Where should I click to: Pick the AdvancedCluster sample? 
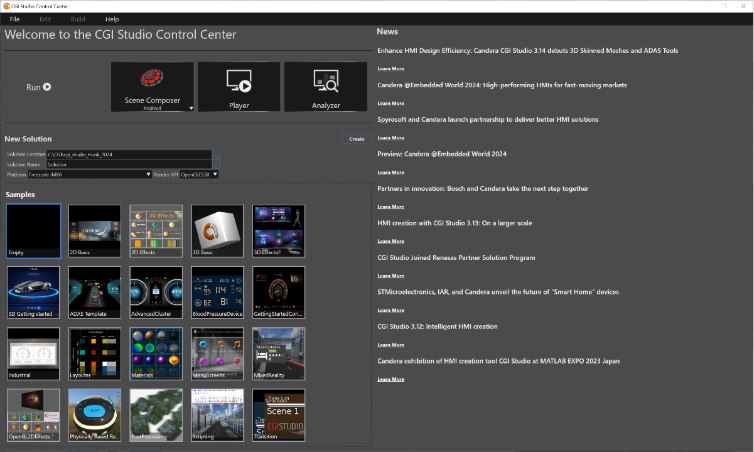(x=156, y=292)
